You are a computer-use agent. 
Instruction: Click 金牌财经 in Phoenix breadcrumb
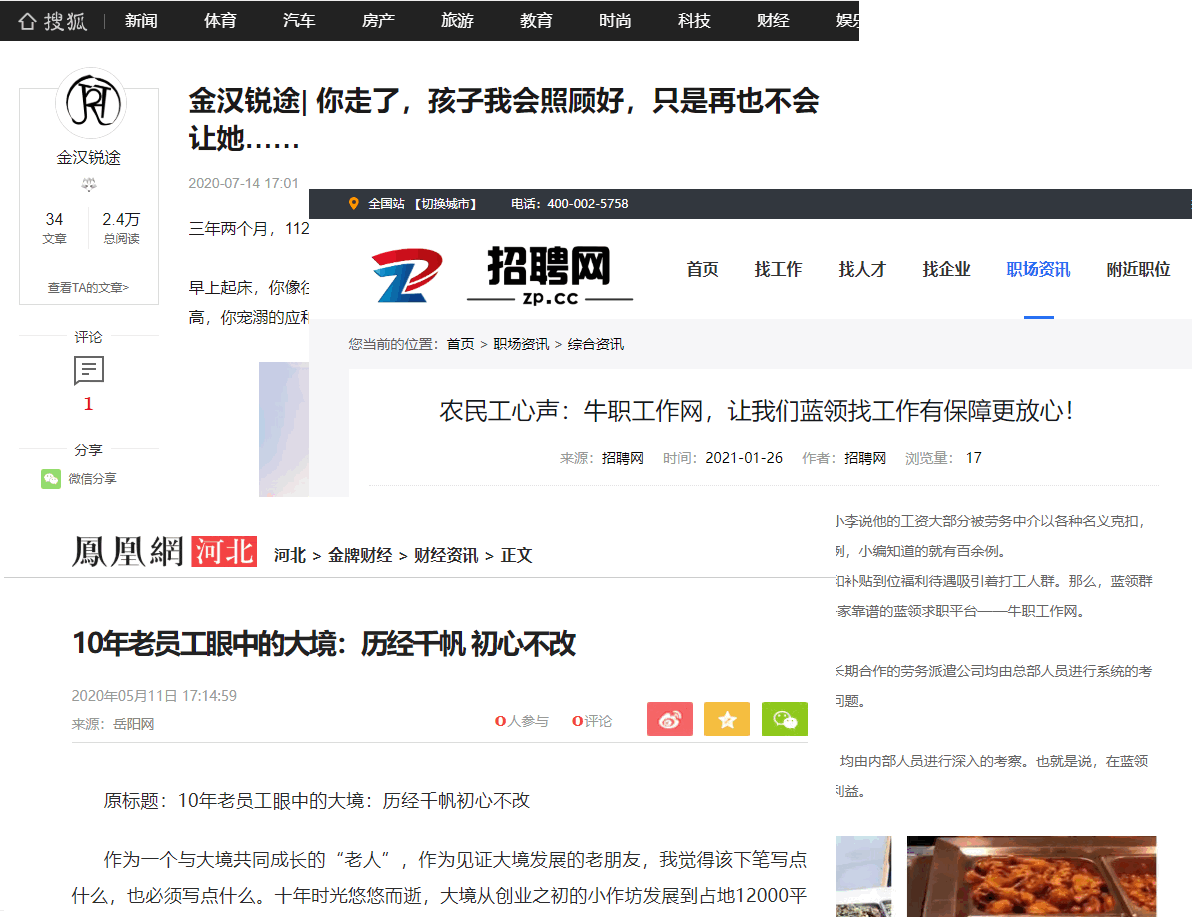(360, 555)
